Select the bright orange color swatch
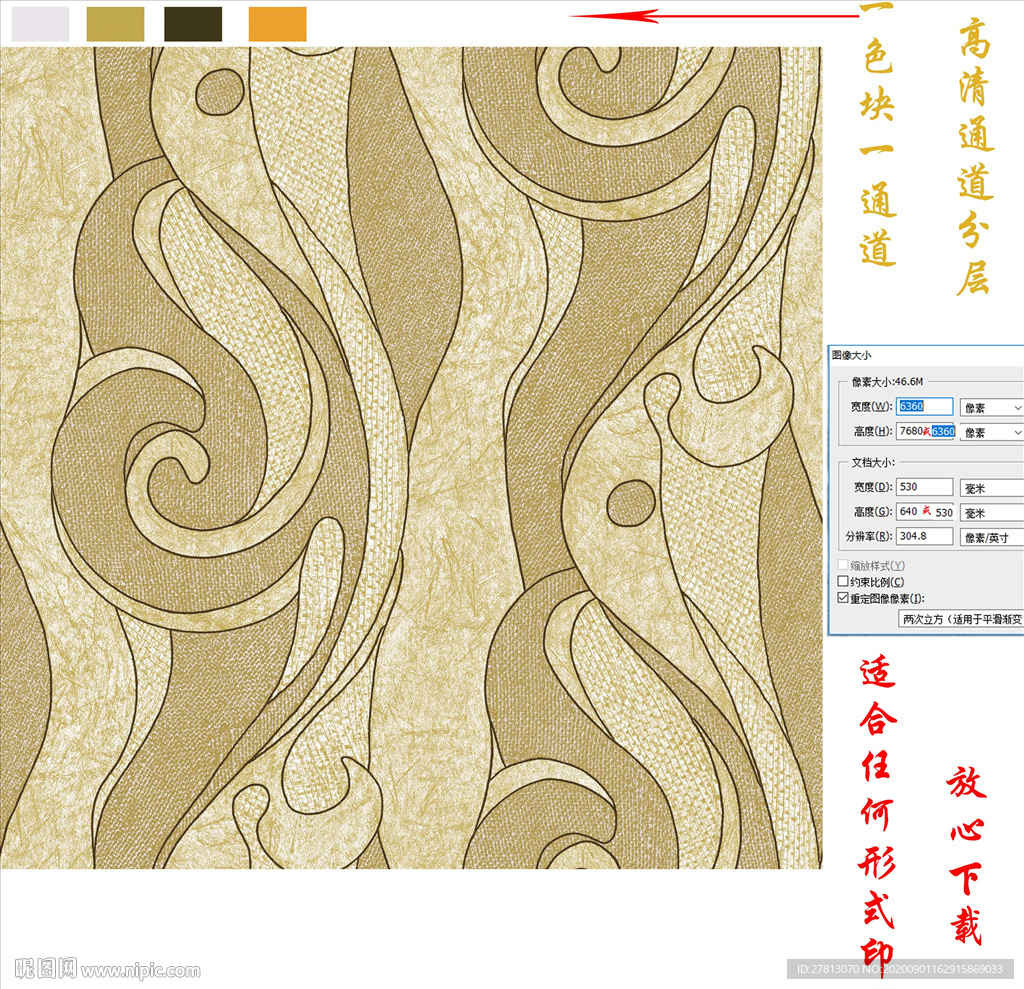The height and width of the screenshot is (989, 1024). coord(277,24)
